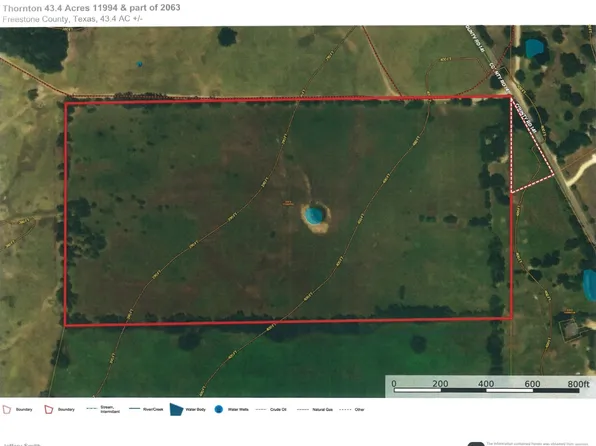Viewport: 596px width, 446px height.
Task: Click the 'Other' legend label
Action: 359,409
